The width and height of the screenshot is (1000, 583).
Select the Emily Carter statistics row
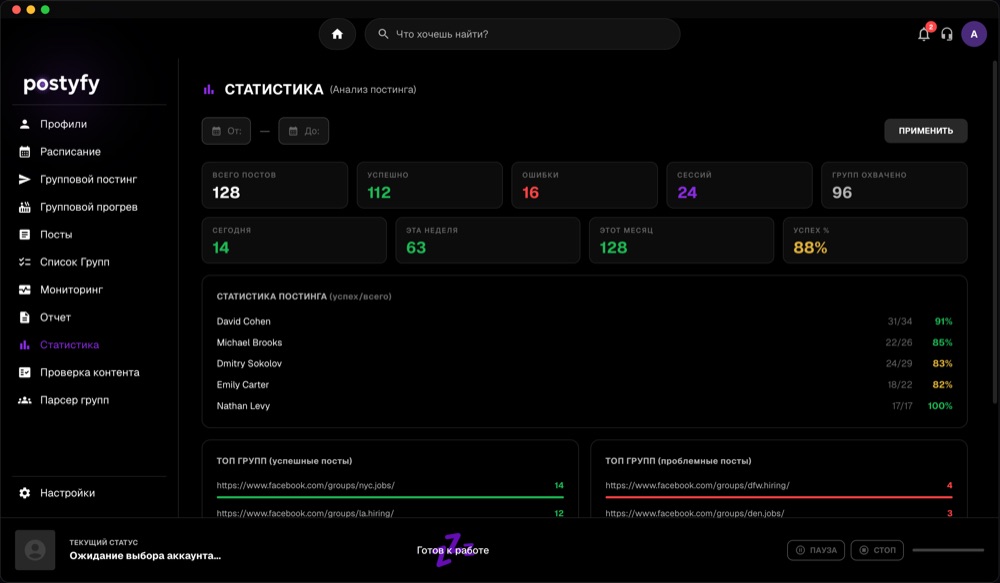tap(584, 385)
